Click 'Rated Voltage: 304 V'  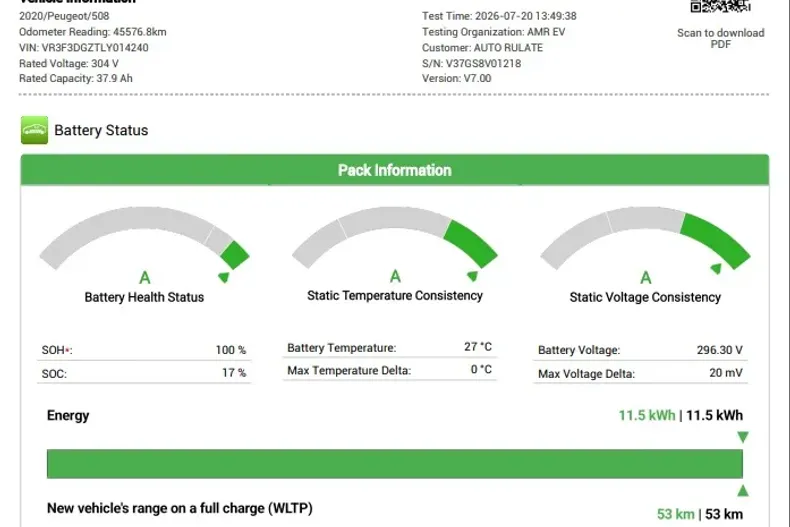click(69, 63)
